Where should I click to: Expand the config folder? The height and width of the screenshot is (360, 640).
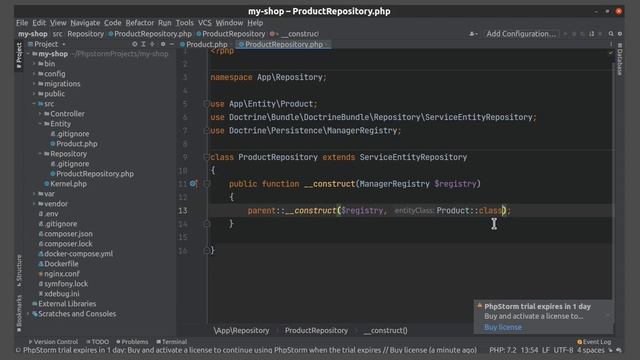34,74
